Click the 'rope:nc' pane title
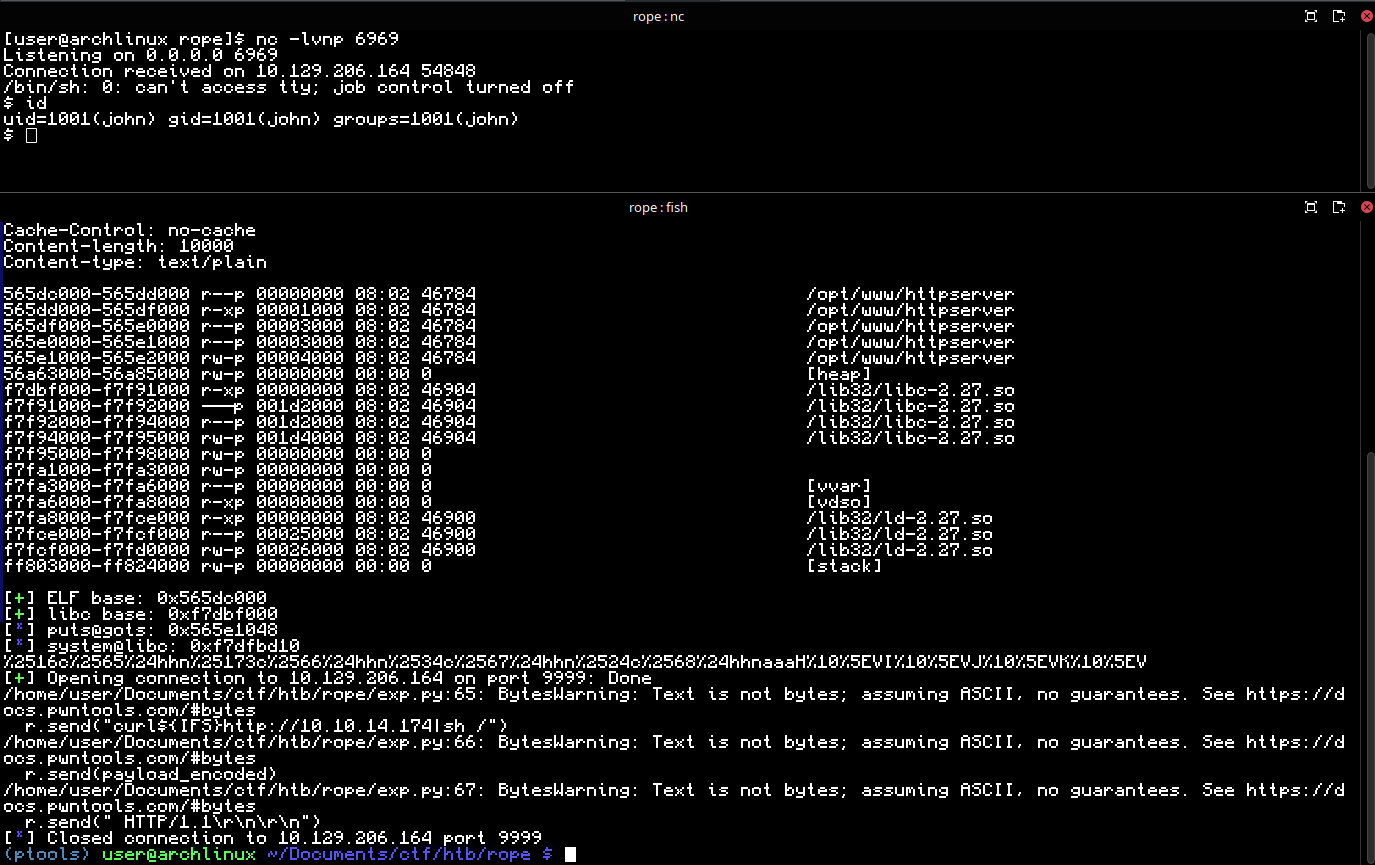This screenshot has width=1375, height=865. point(659,16)
